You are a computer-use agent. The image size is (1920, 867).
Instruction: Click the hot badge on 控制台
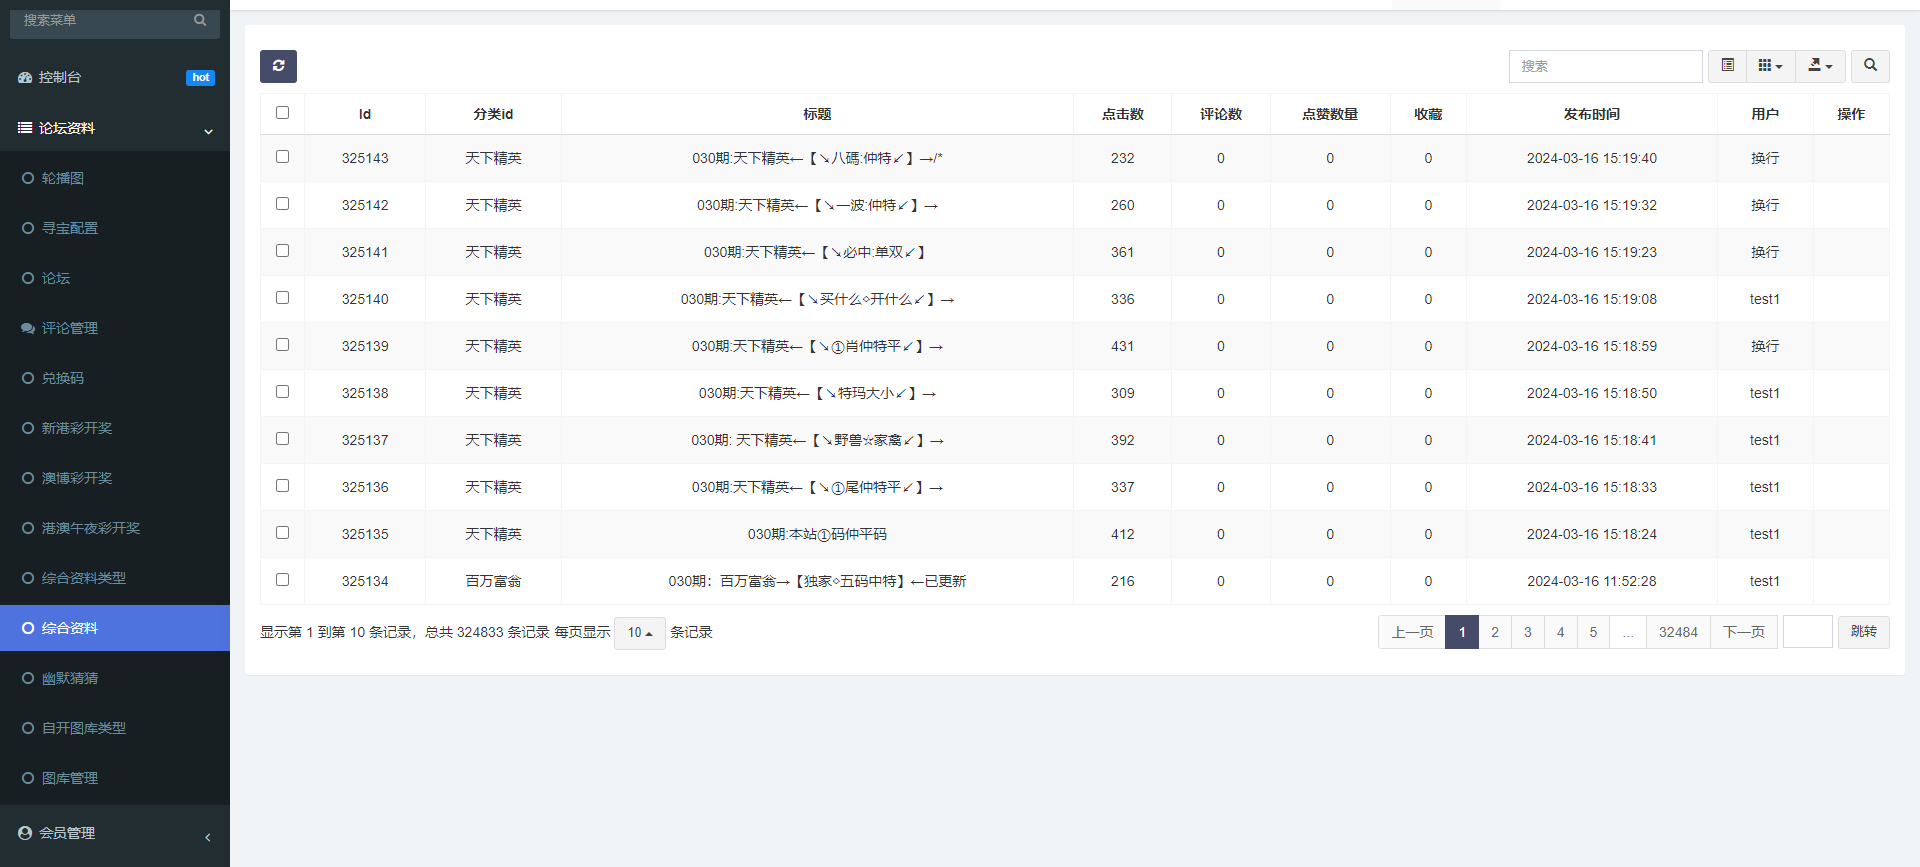point(200,77)
